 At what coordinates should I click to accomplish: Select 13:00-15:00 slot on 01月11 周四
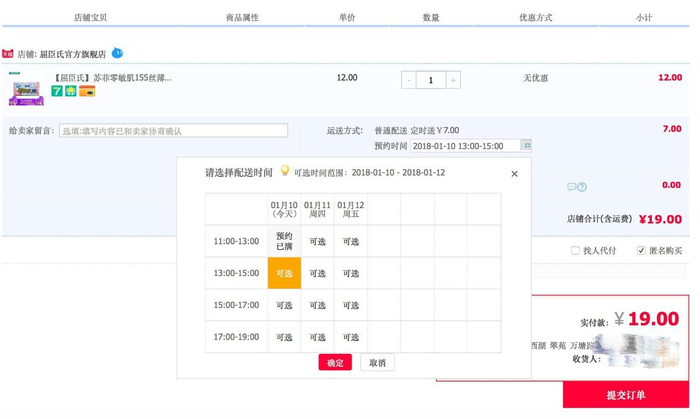pos(317,273)
